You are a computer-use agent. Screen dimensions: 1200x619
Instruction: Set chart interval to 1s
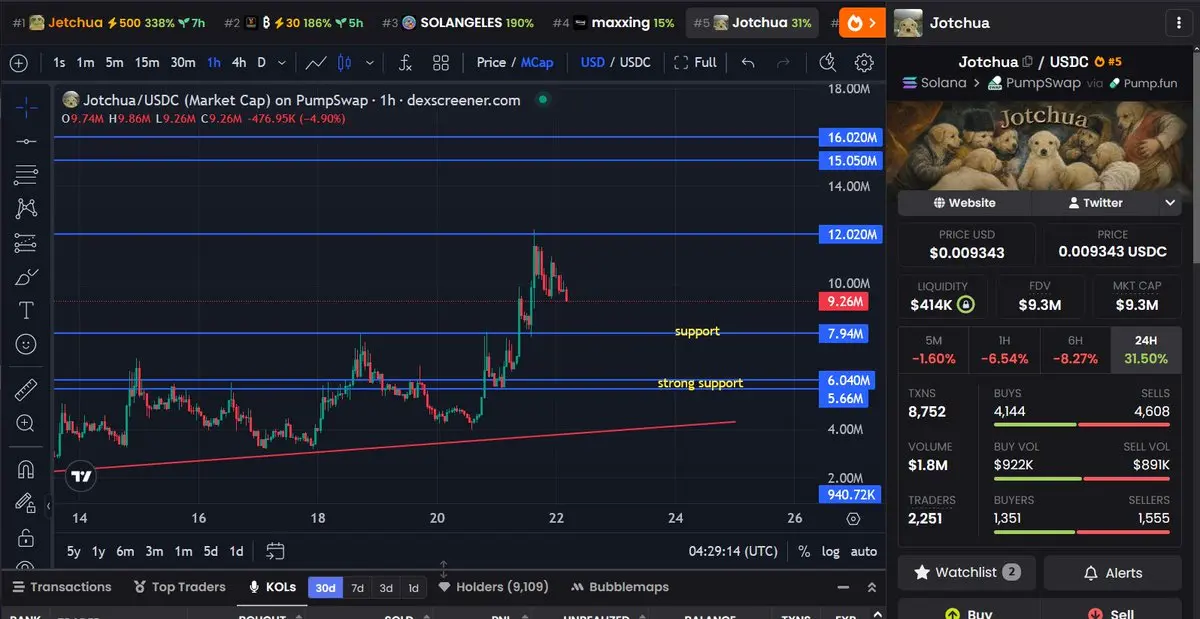pyautogui.click(x=59, y=62)
